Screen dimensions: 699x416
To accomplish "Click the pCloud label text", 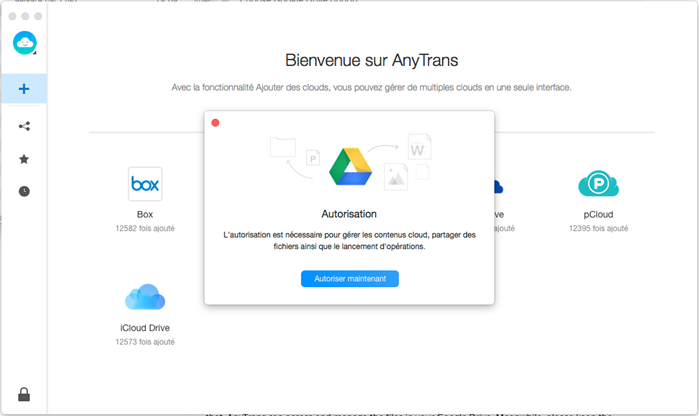I will [598, 214].
